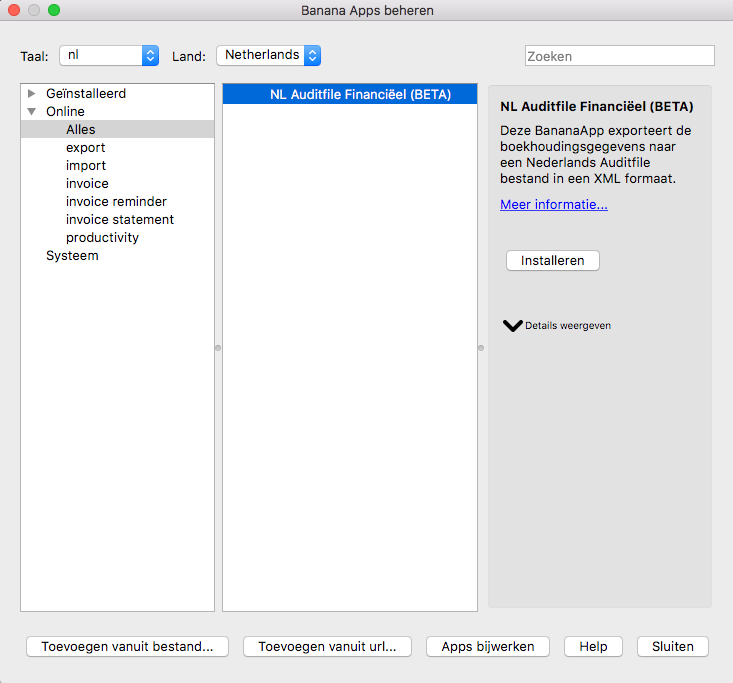Click the Zoeken search field
733x683 pixels.
(619, 56)
